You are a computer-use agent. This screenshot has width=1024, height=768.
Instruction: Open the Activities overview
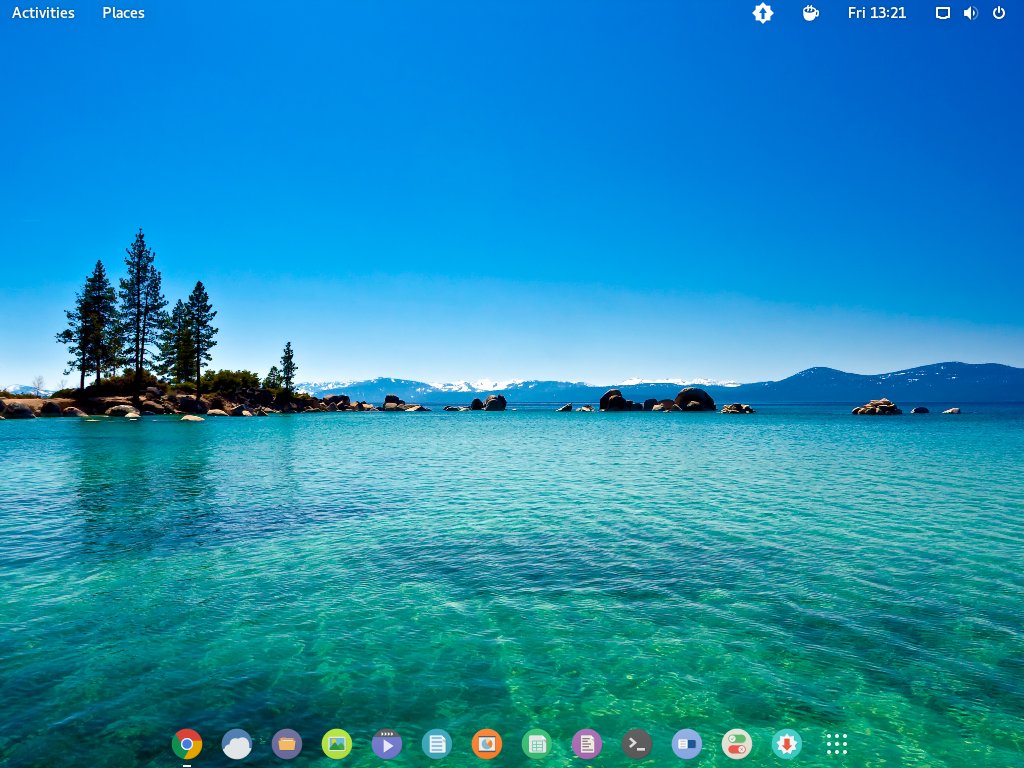[42, 13]
